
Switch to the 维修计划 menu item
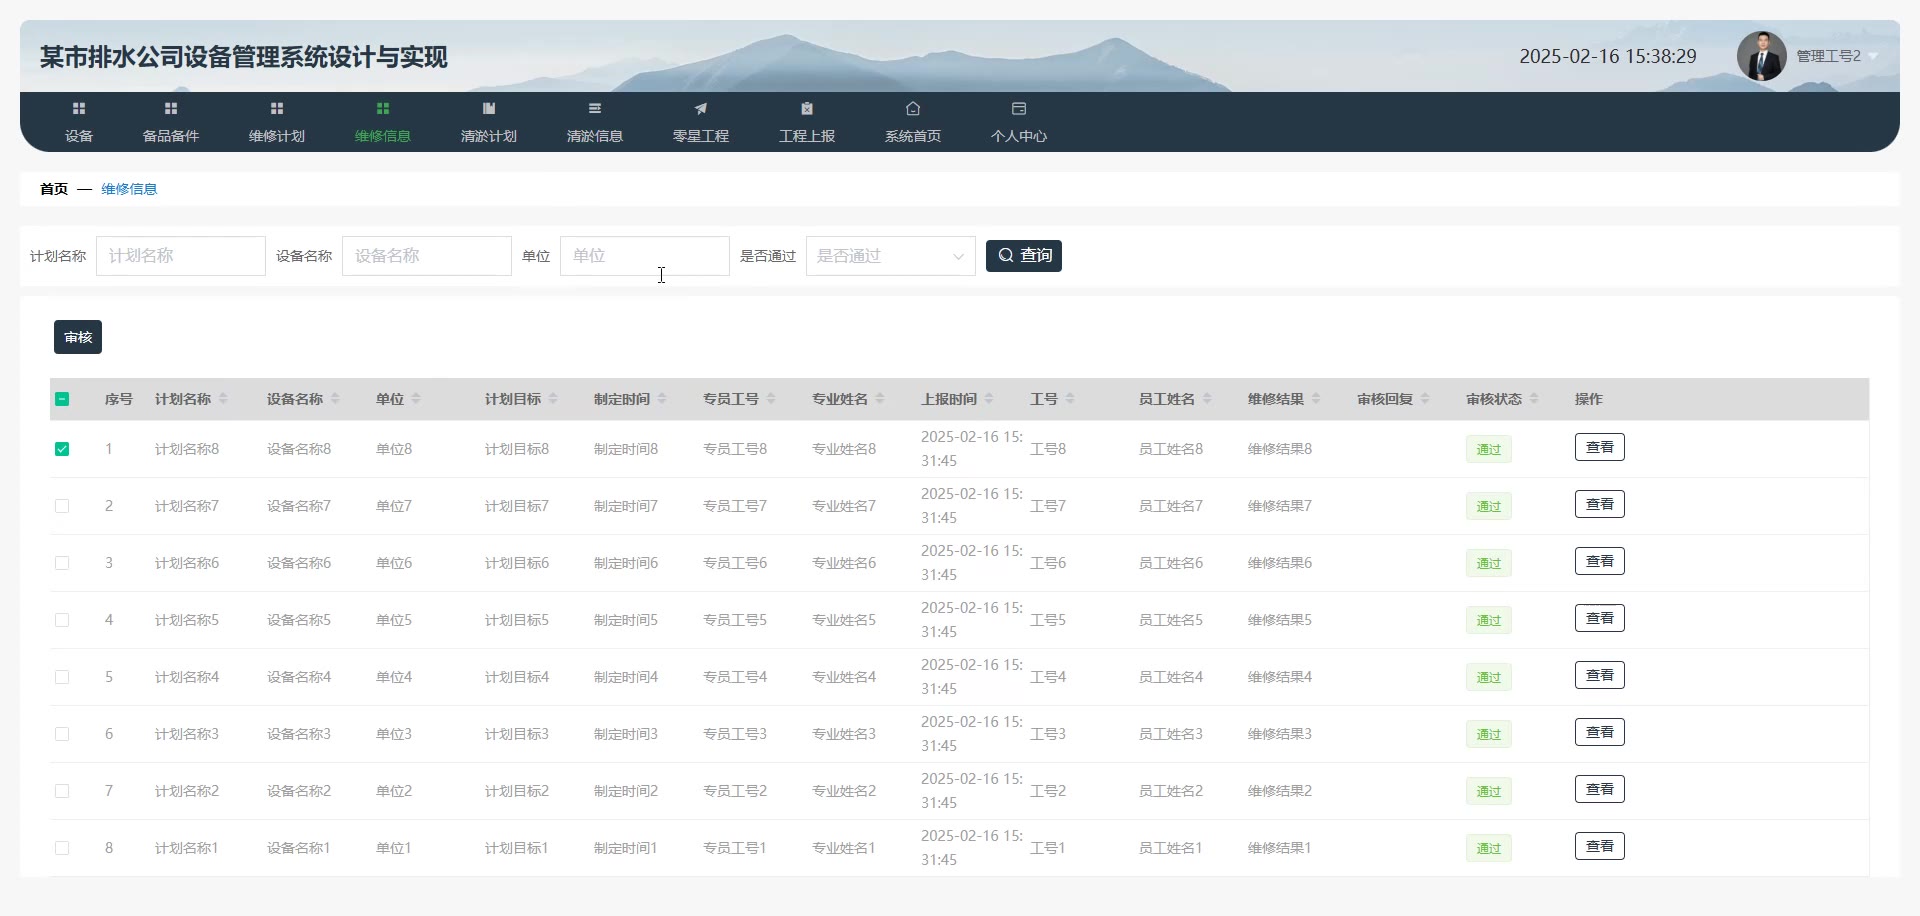click(x=277, y=122)
